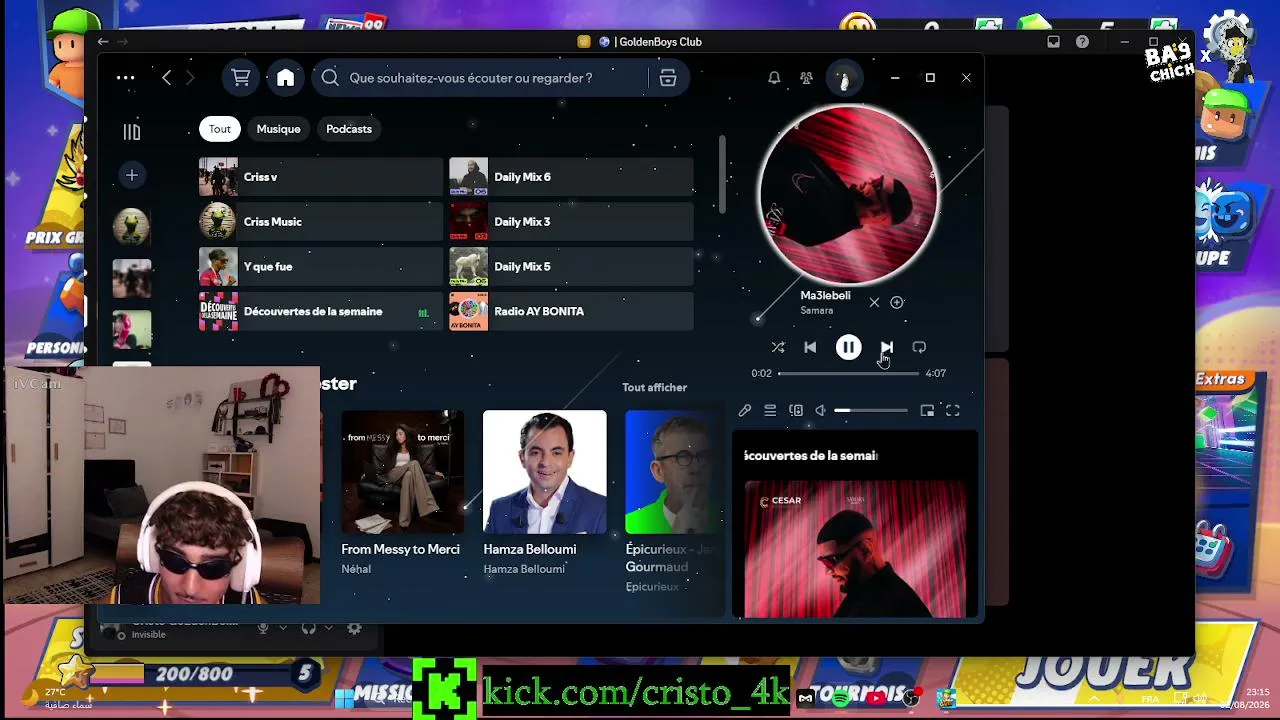Click 'Tout afficher' link
The image size is (1280, 720).
pos(654,388)
